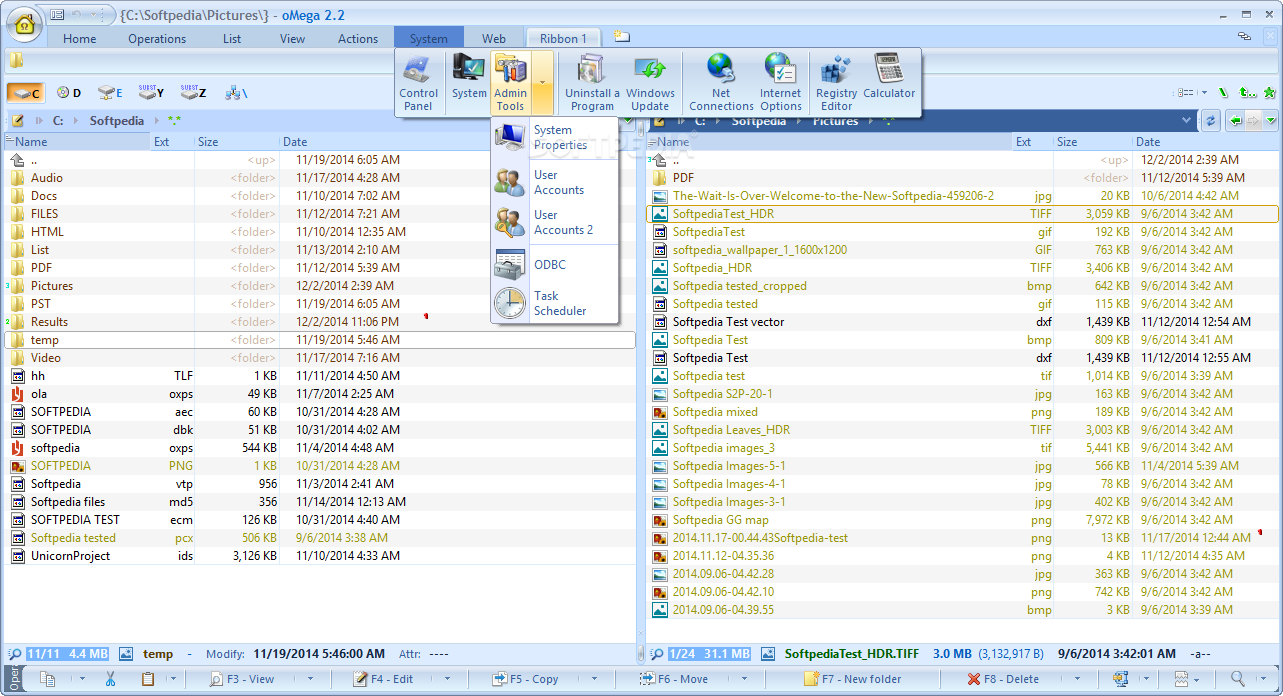Click Softpedia in left panel breadcrumb
This screenshot has height=696, width=1283.
click(x=117, y=120)
